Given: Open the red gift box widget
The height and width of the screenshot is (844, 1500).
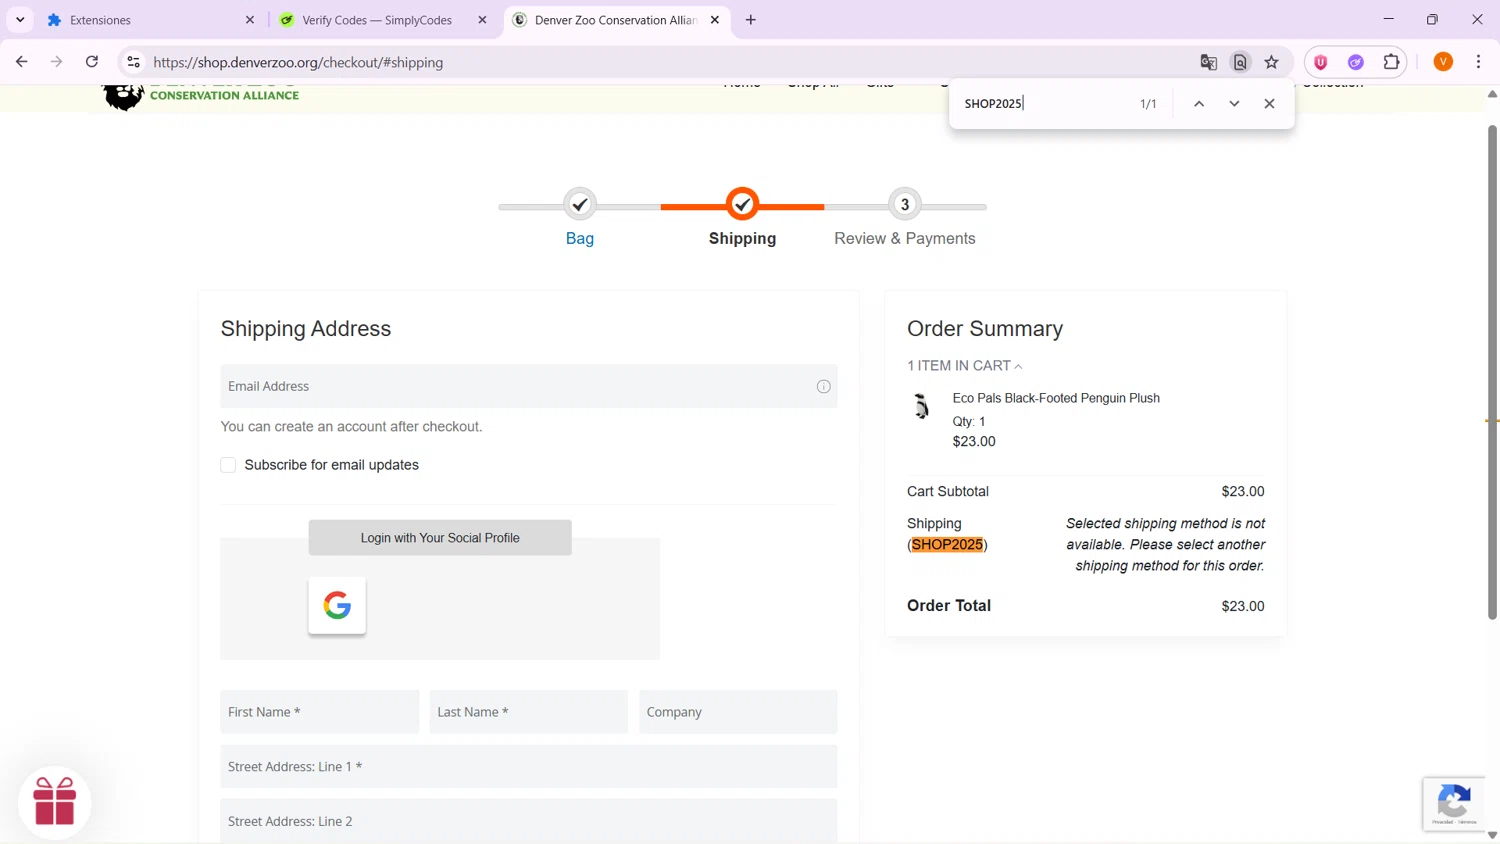Looking at the screenshot, I should click(55, 802).
